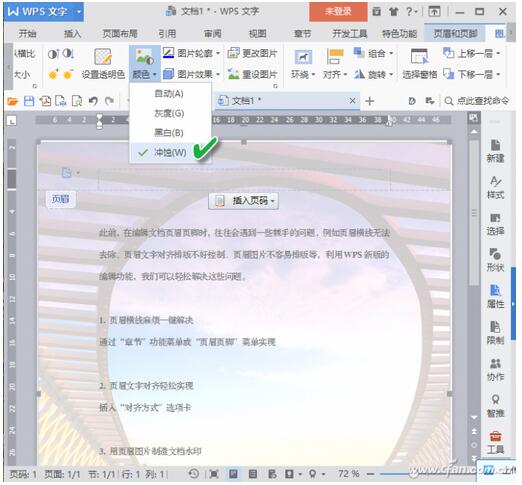Screen dimensions: 522x485
Task: Click the undo arrow icon
Action: pos(93,101)
